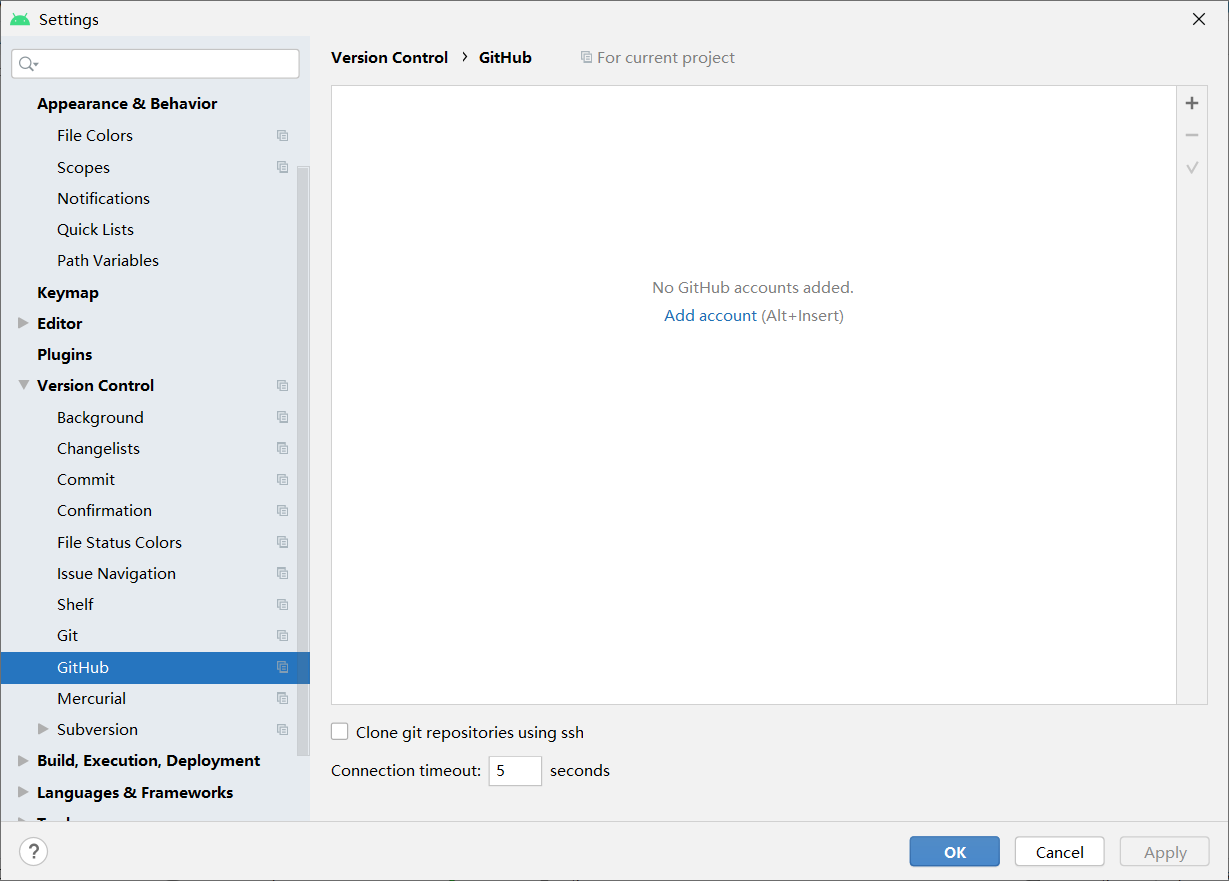
Task: Click the project-scope icon beside Commit
Action: click(283, 480)
